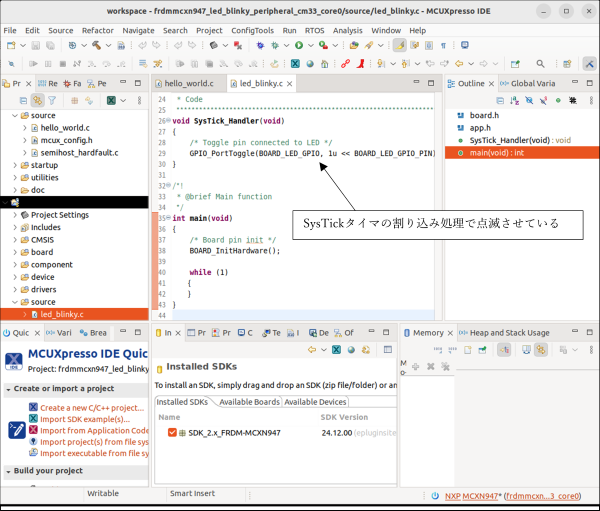The width and height of the screenshot is (600, 511).
Task: Toggle the SDK_2.x_FRDM-MCXN947 checkbox
Action: (172, 432)
